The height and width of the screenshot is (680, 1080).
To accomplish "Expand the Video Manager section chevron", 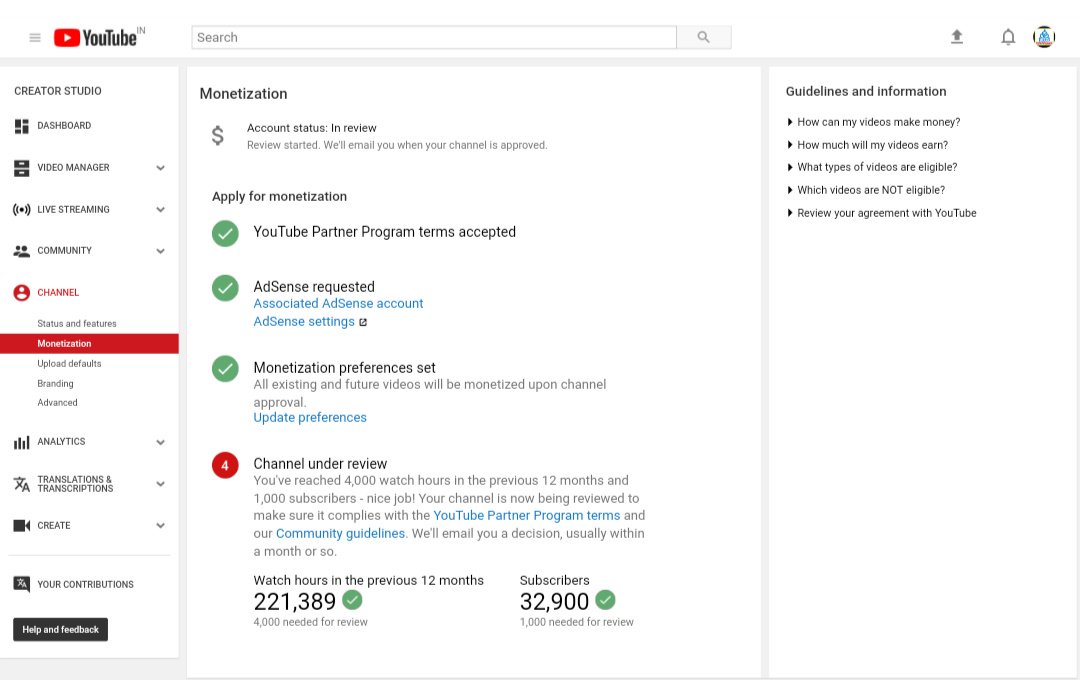I will click(x=160, y=167).
